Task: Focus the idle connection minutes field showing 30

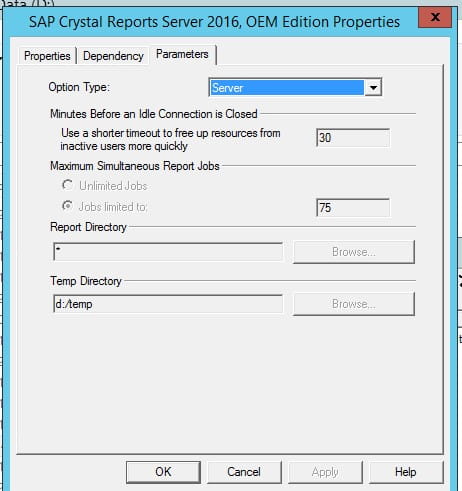Action: pos(353,138)
